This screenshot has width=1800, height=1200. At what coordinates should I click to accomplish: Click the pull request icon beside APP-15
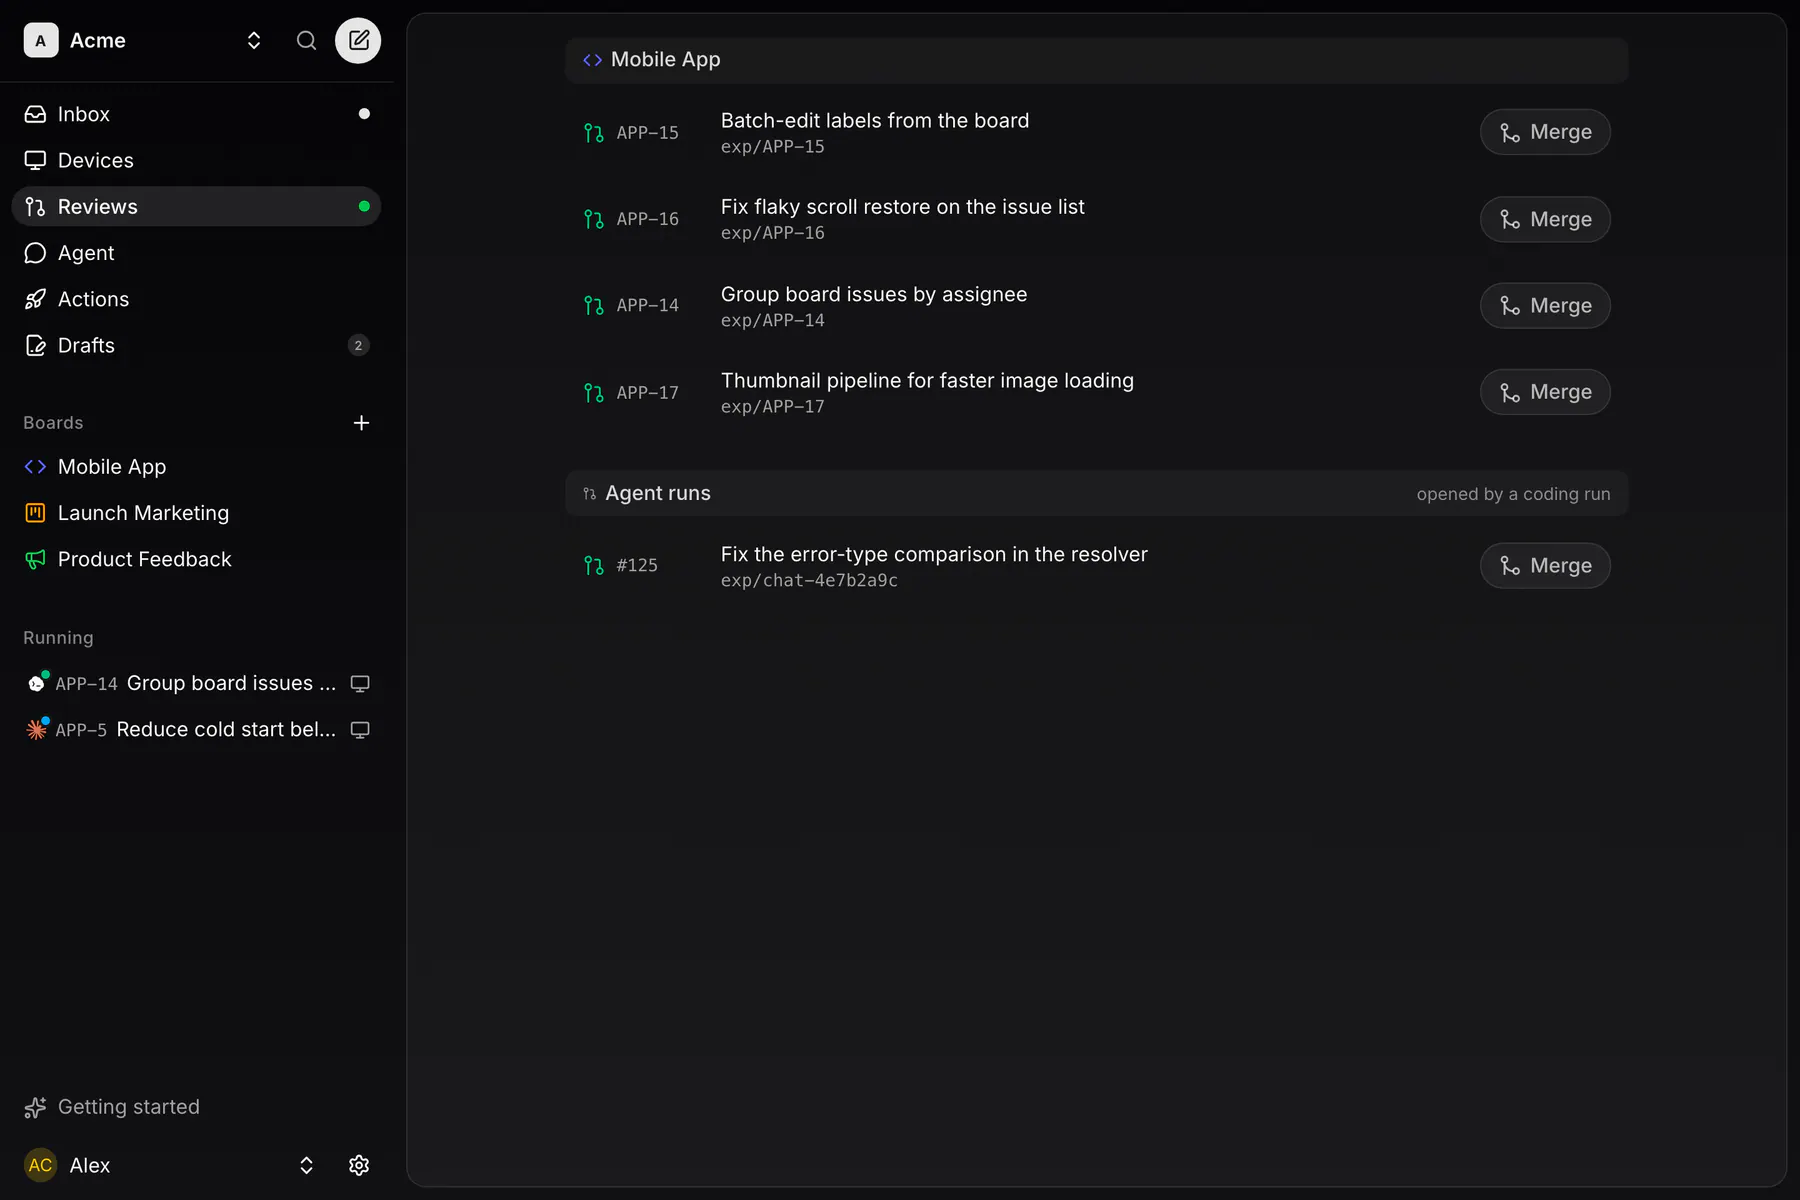tap(594, 133)
